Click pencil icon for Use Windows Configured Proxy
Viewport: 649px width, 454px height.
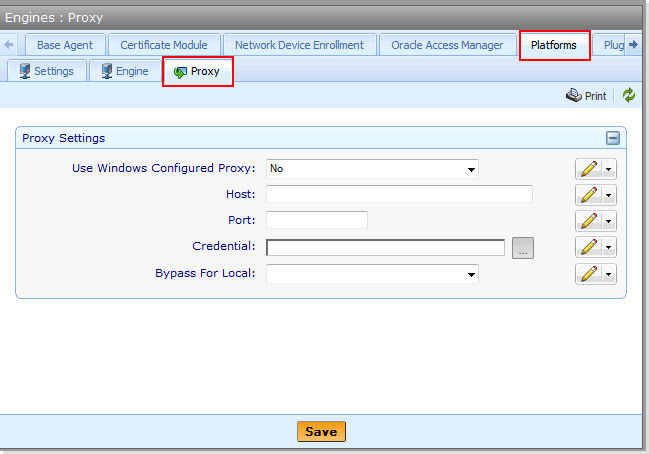pyautogui.click(x=588, y=168)
